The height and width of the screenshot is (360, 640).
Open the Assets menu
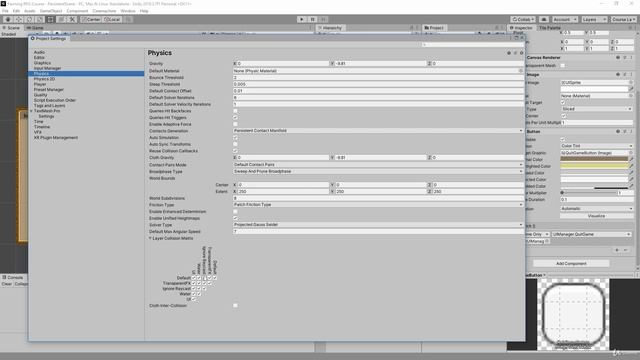[x=30, y=11]
